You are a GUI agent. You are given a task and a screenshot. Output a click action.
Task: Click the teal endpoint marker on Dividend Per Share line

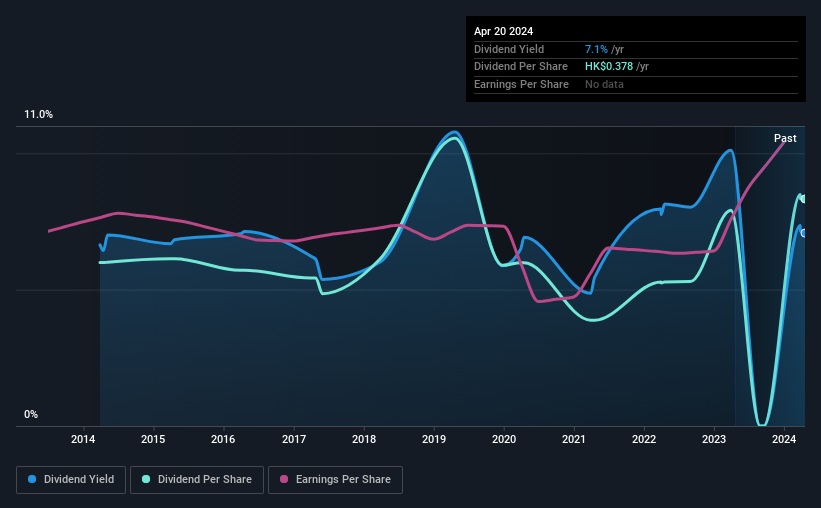pos(803,199)
